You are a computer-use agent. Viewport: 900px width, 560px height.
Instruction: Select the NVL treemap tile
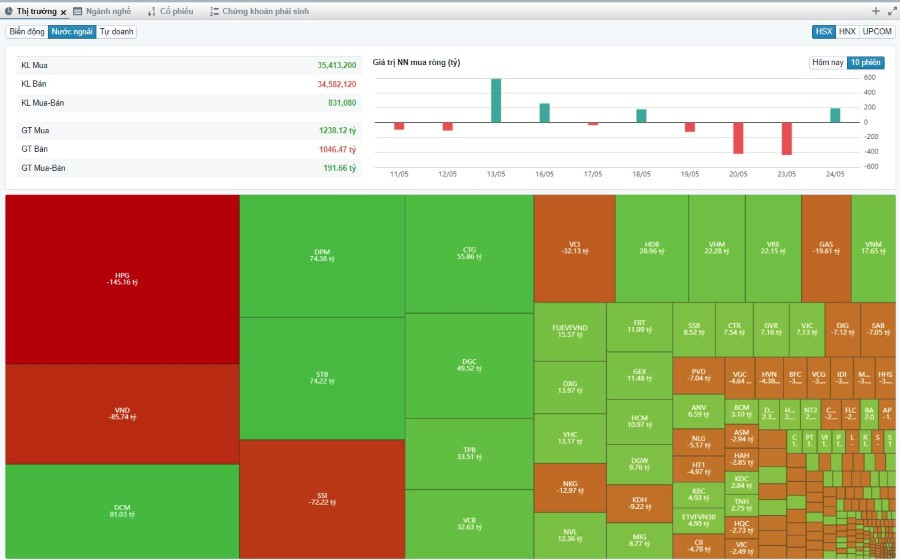[x=569, y=535]
